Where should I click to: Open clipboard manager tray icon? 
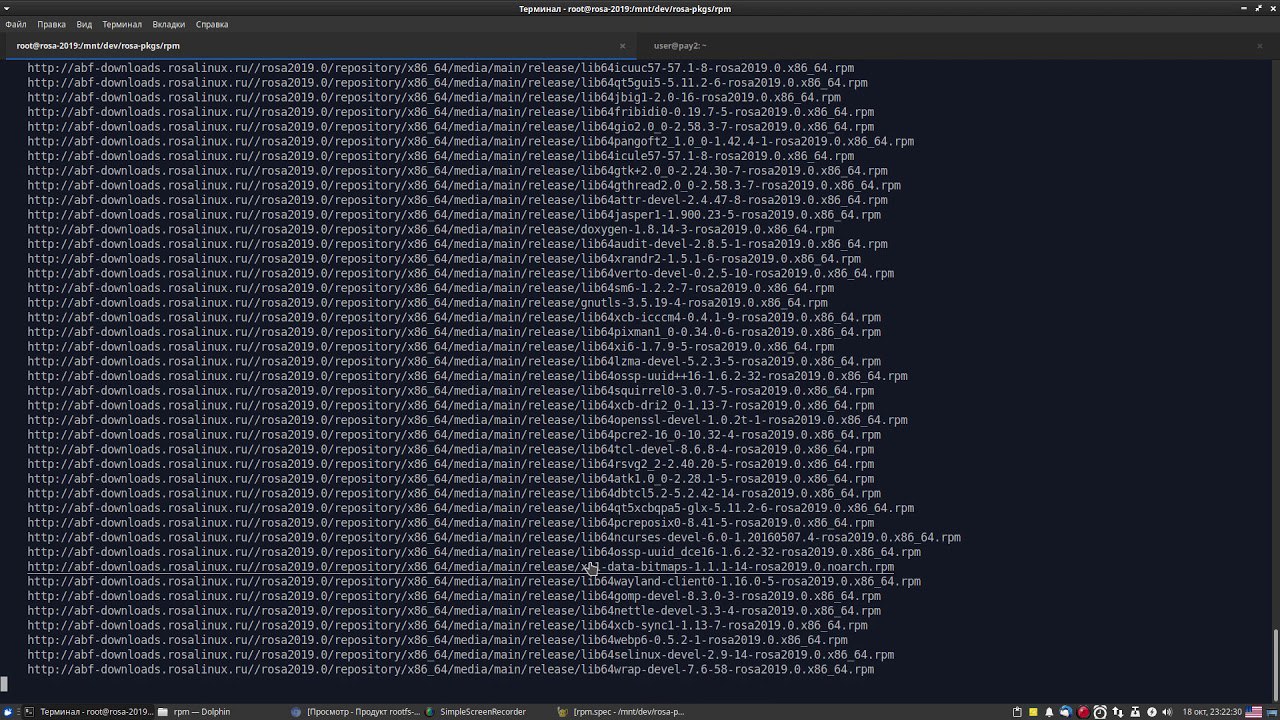(x=1017, y=712)
